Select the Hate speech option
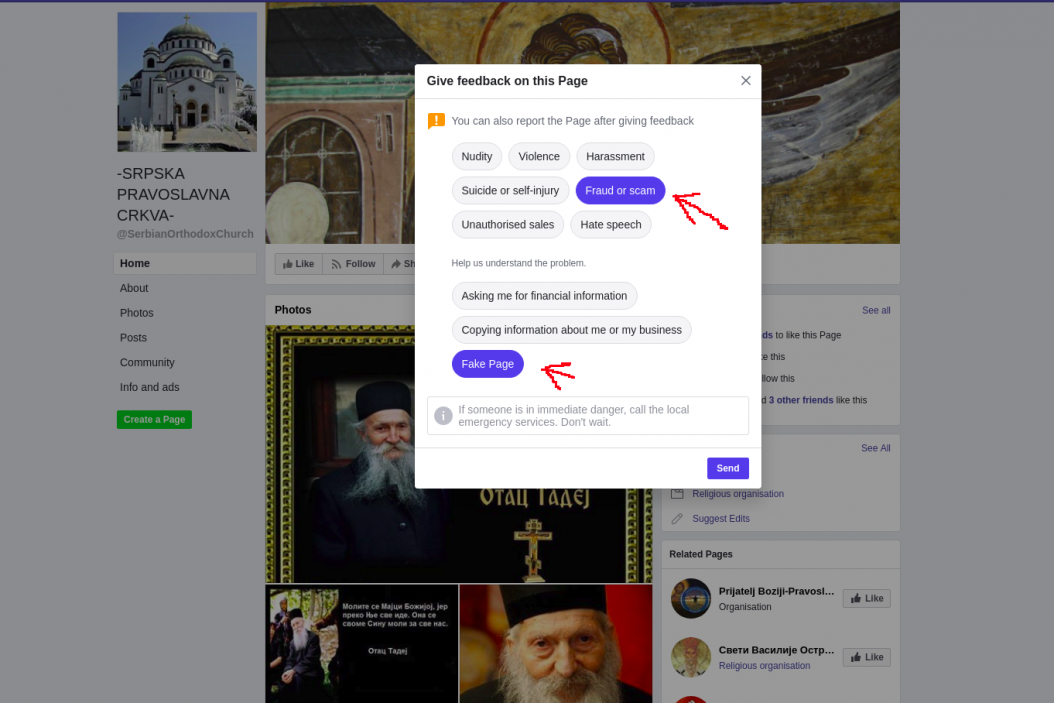1054x703 pixels. coord(611,224)
